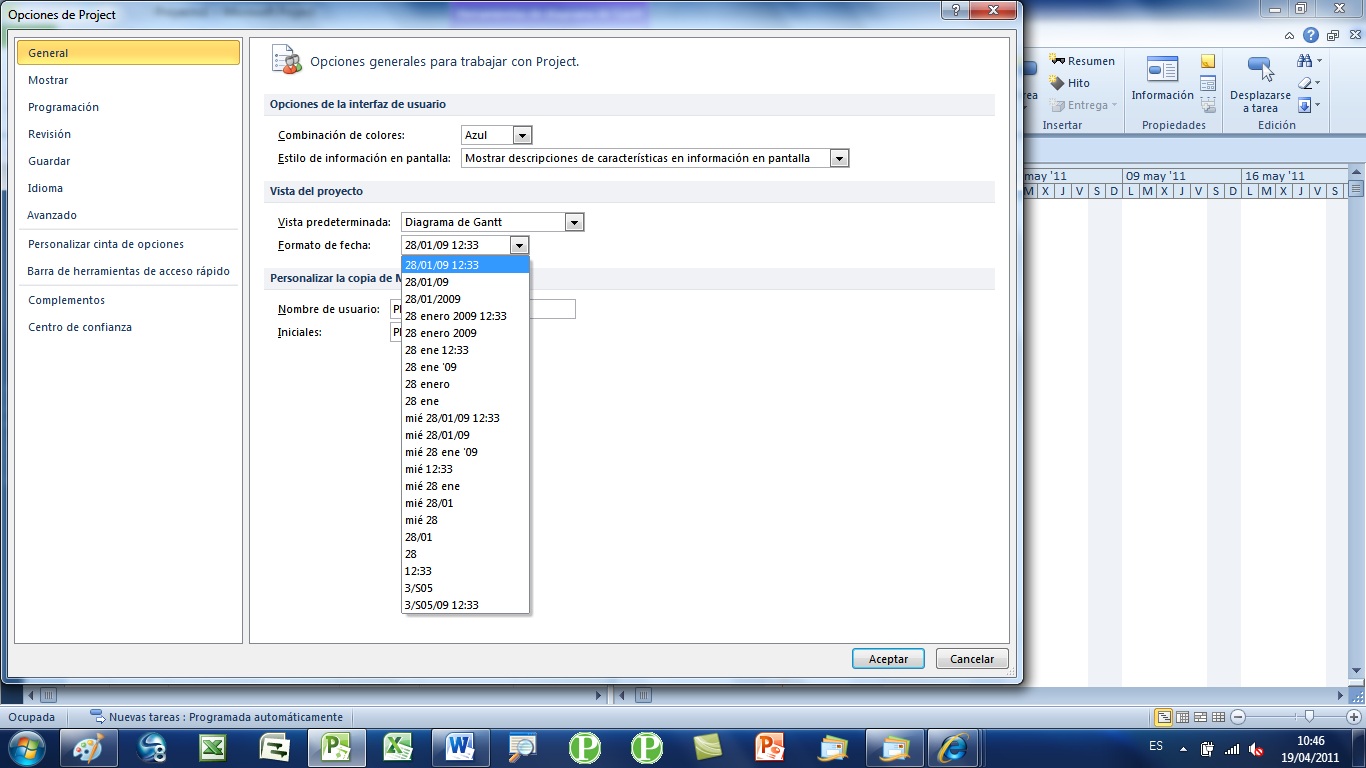Choose date format mié 28/01/09 12:33
The width and height of the screenshot is (1366, 768).
465,418
